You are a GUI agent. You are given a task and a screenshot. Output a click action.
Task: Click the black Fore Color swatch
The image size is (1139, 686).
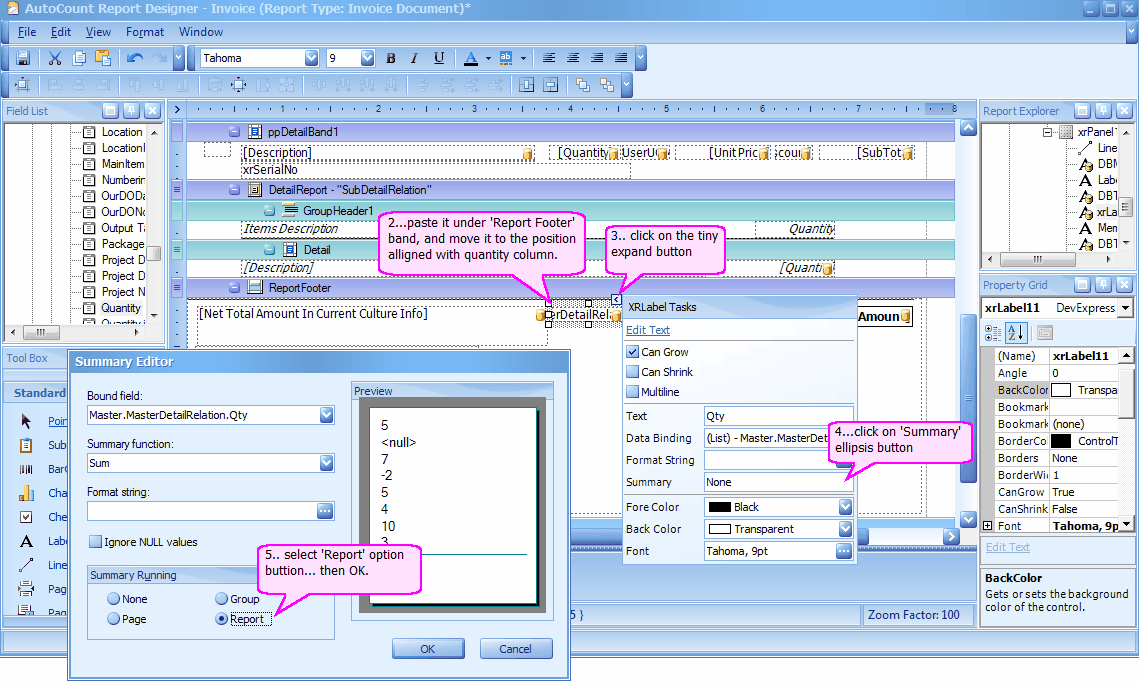pyautogui.click(x=719, y=507)
